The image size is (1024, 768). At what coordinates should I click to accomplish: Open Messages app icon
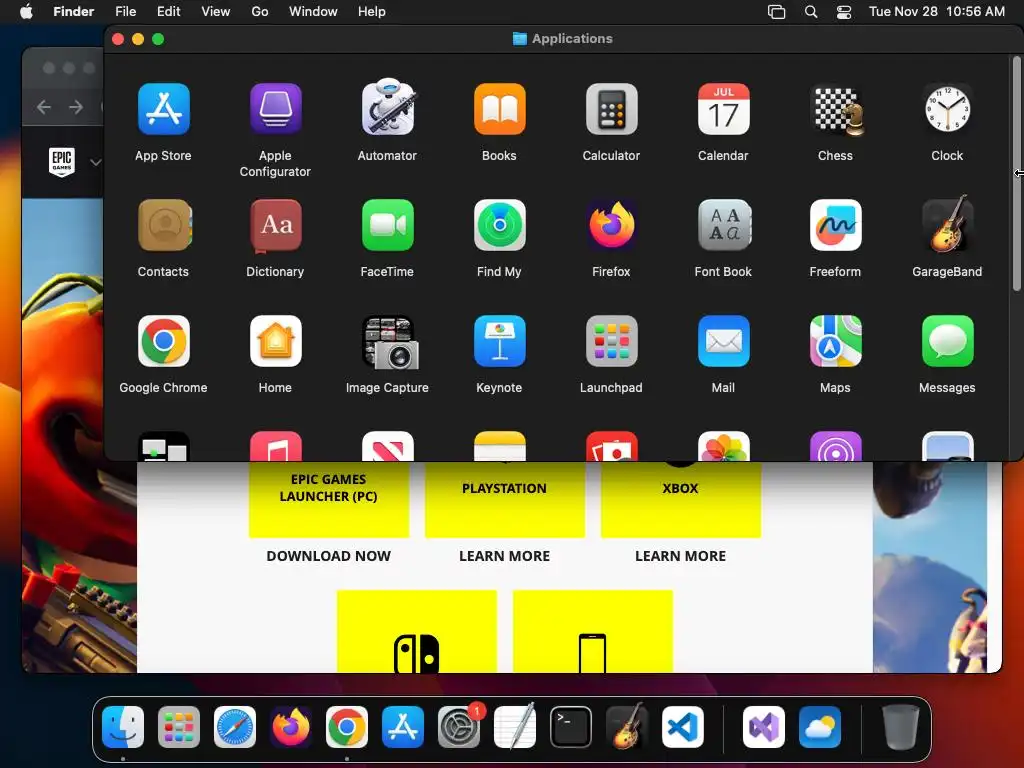[947, 341]
